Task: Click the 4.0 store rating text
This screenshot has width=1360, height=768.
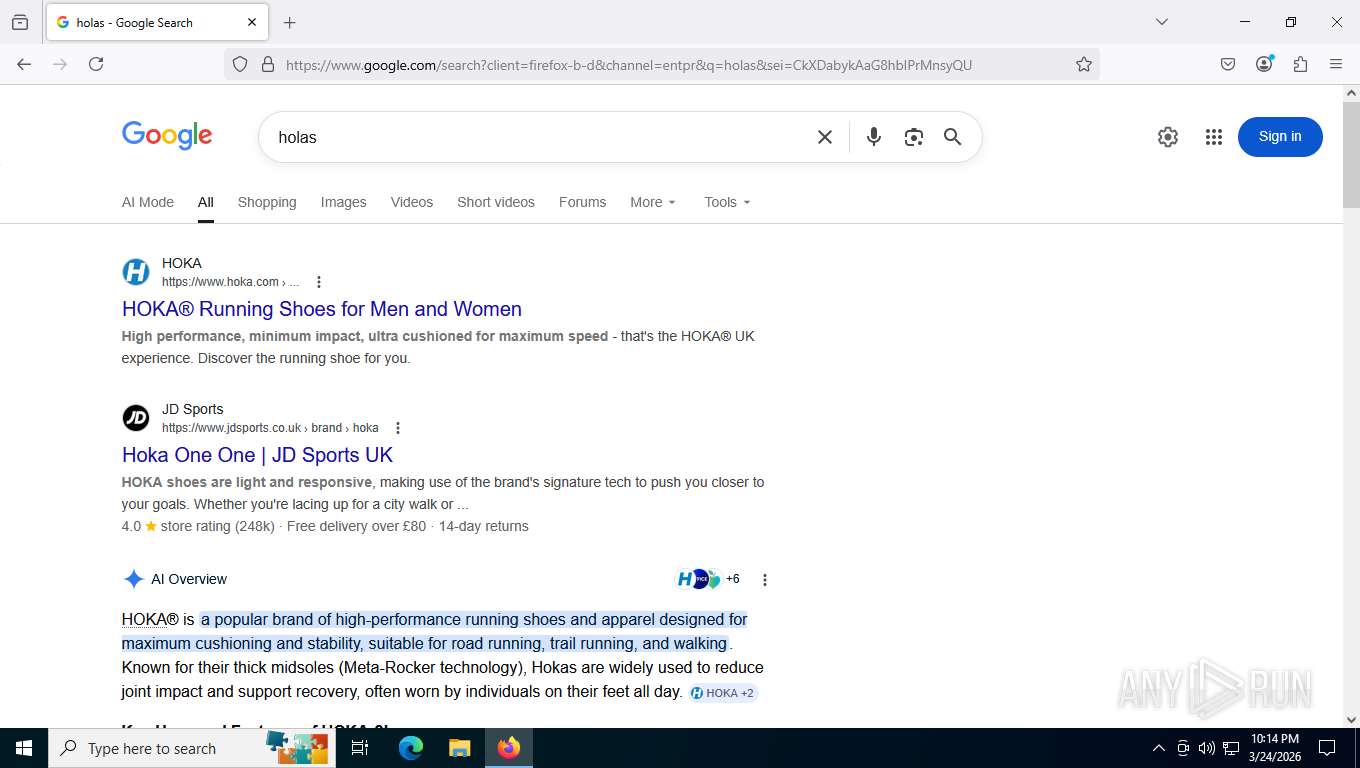Action: [198, 526]
